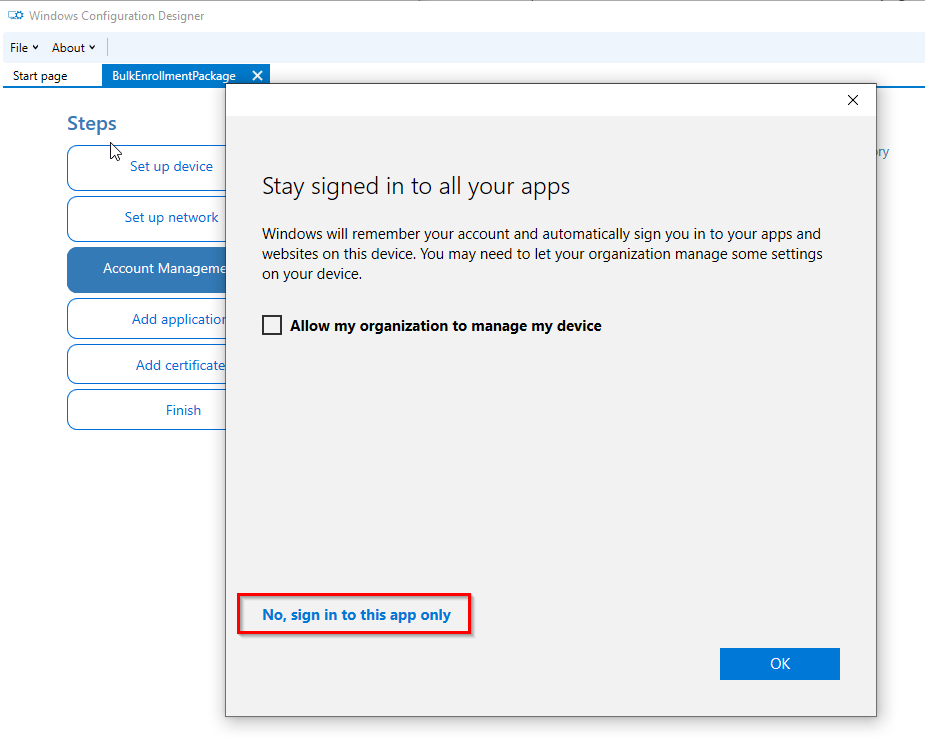Confirm the dialog with the OK button
Screen dimensions: 925x747
(x=779, y=664)
